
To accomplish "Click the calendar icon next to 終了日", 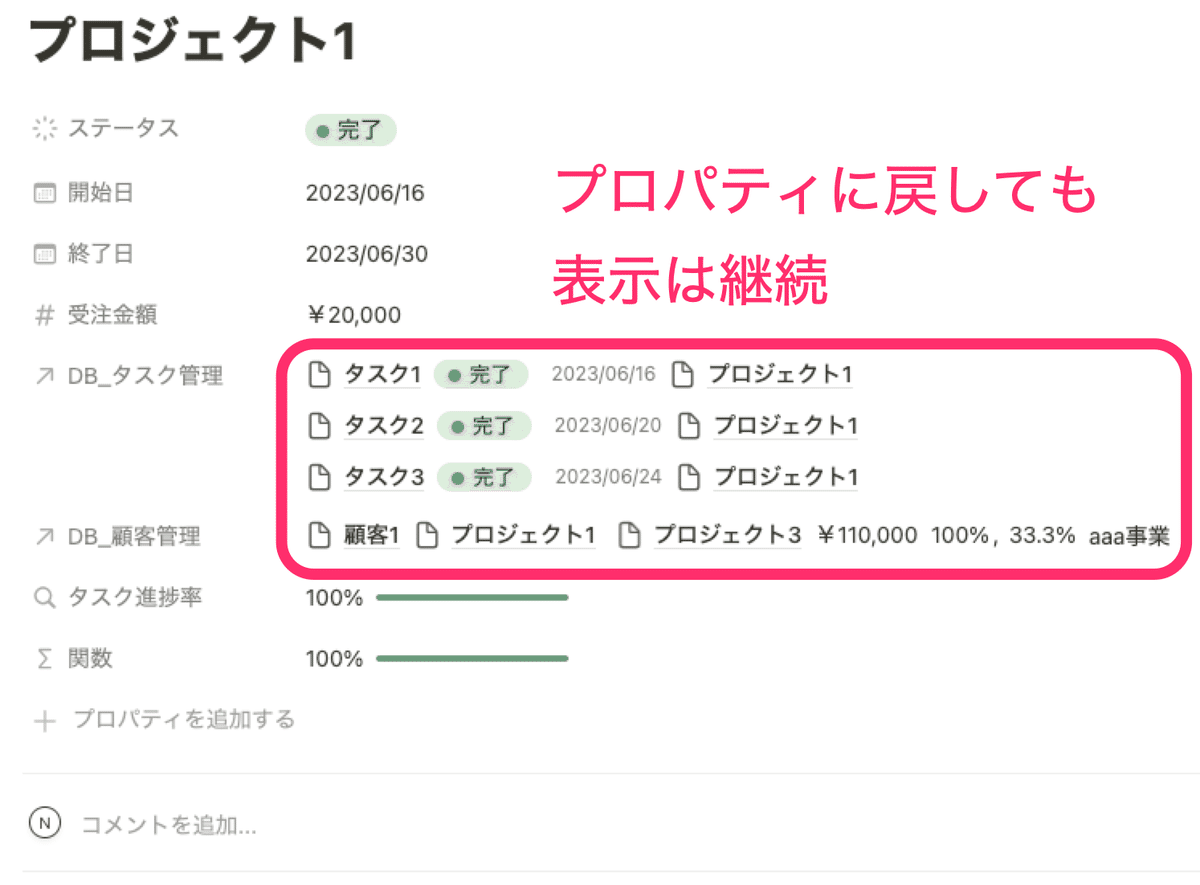I will pyautogui.click(x=44, y=253).
